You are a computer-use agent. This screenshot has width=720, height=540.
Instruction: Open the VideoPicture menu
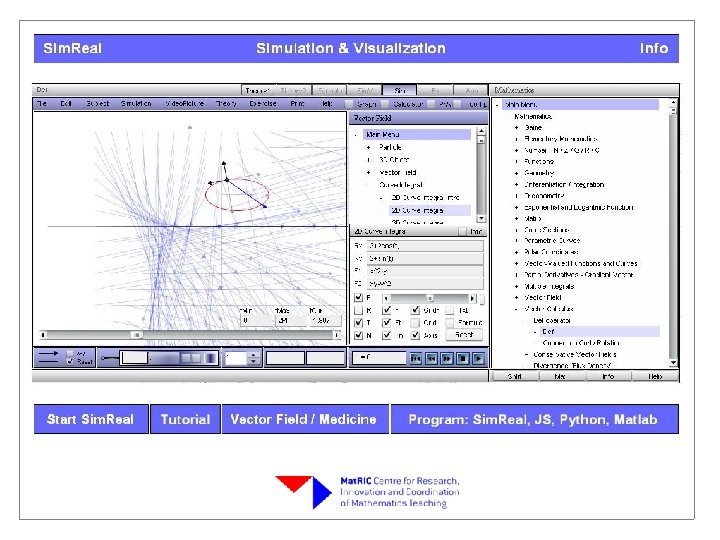pos(185,104)
